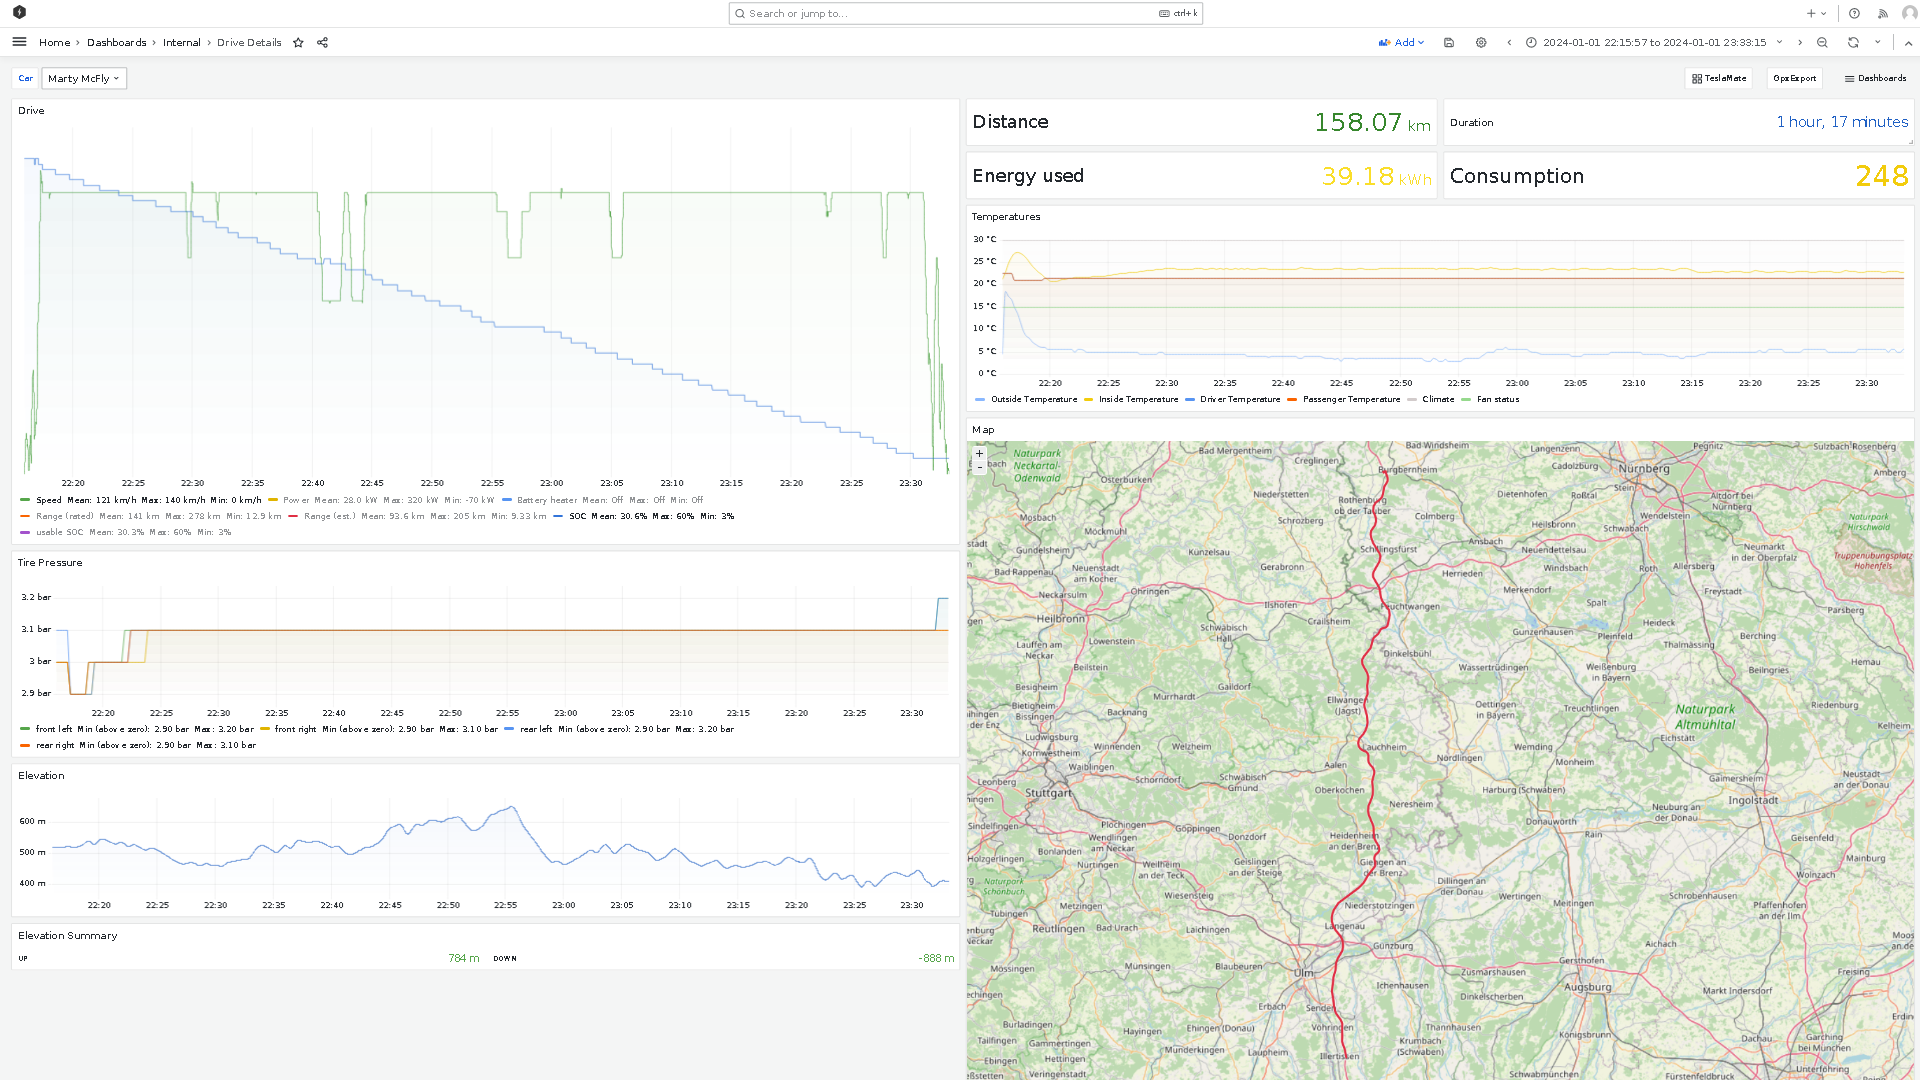Viewport: 1920px width, 1080px height.
Task: Toggle Range (rated) series visibility
Action: 65,516
